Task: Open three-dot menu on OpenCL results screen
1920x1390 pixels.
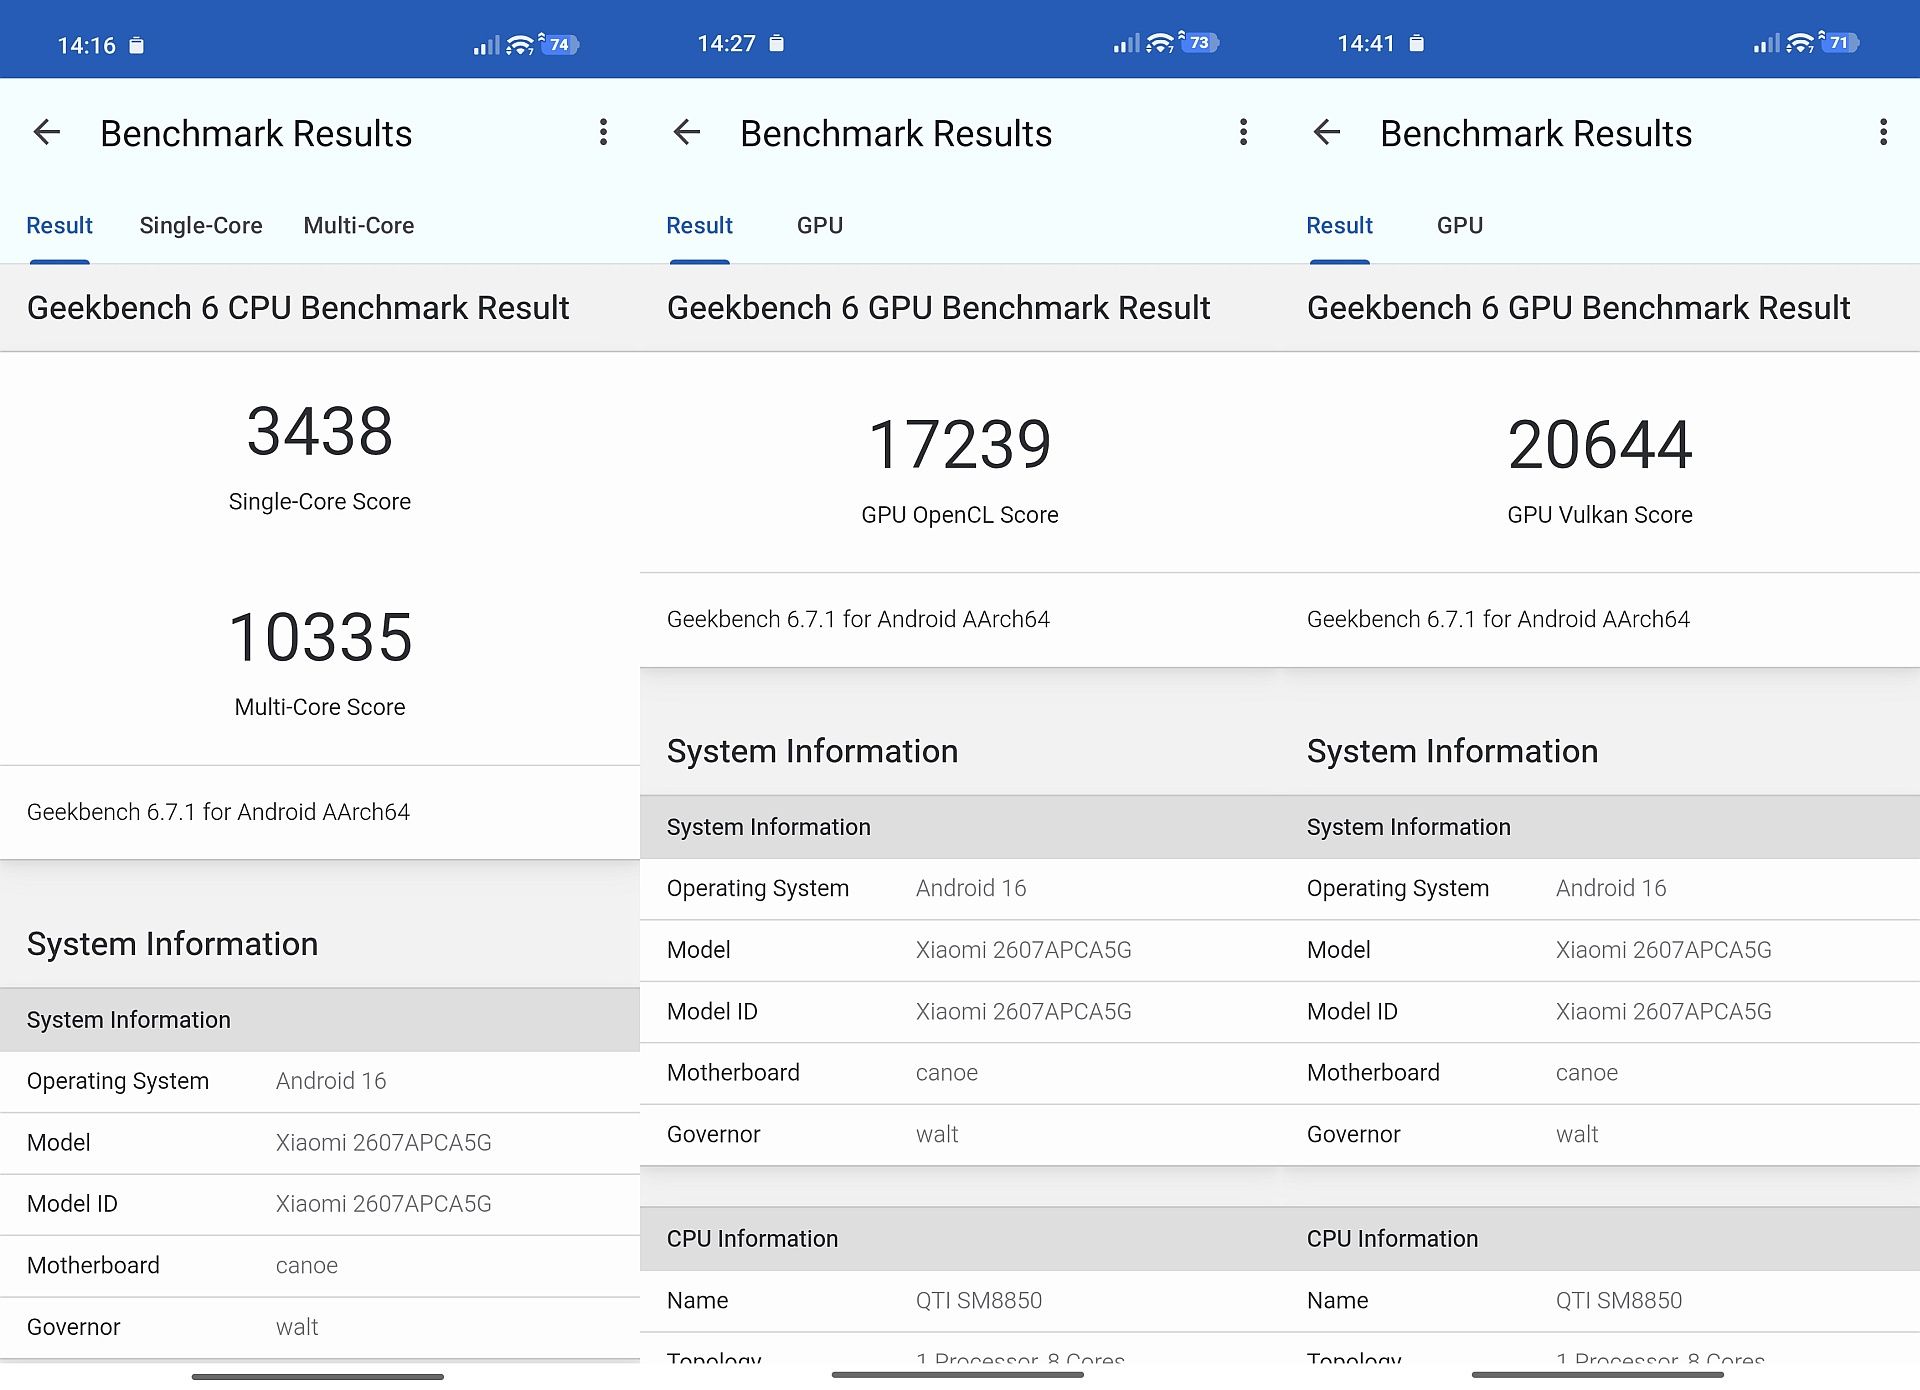Action: coord(1243,132)
